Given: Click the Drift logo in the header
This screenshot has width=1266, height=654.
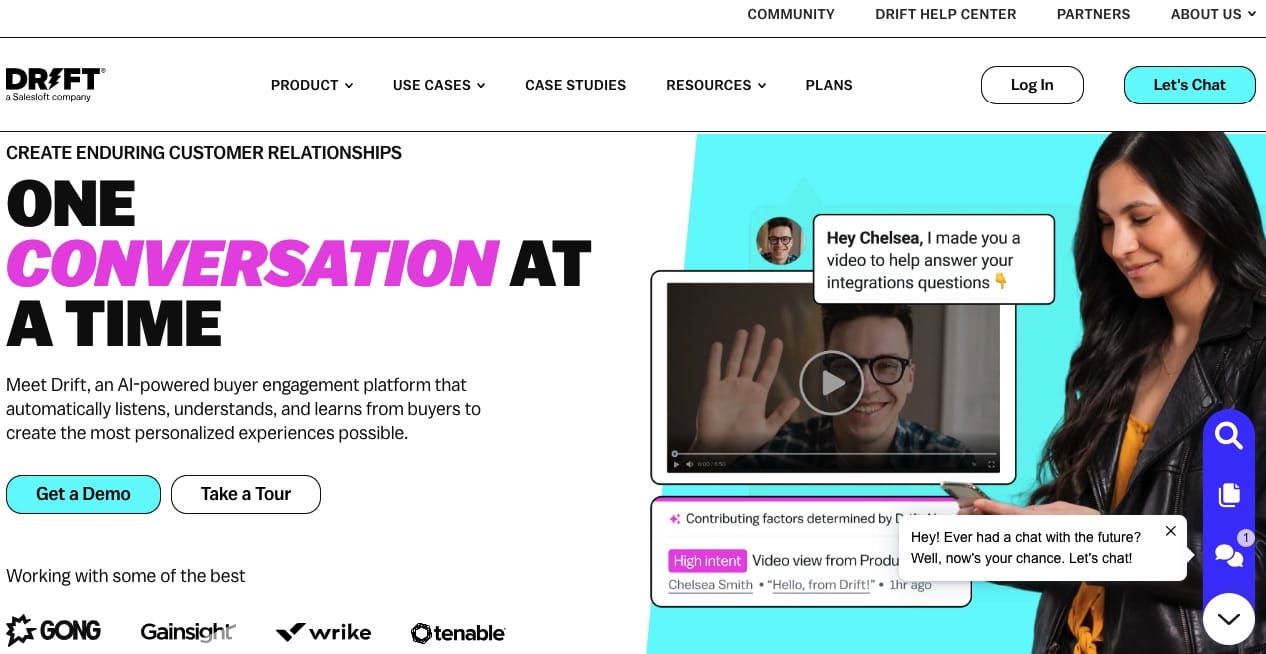Looking at the screenshot, I should [55, 85].
